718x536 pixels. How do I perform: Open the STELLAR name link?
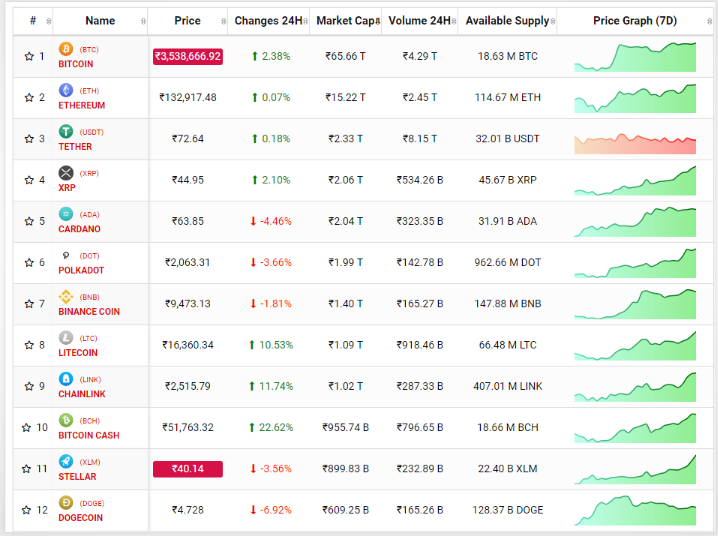(77, 476)
